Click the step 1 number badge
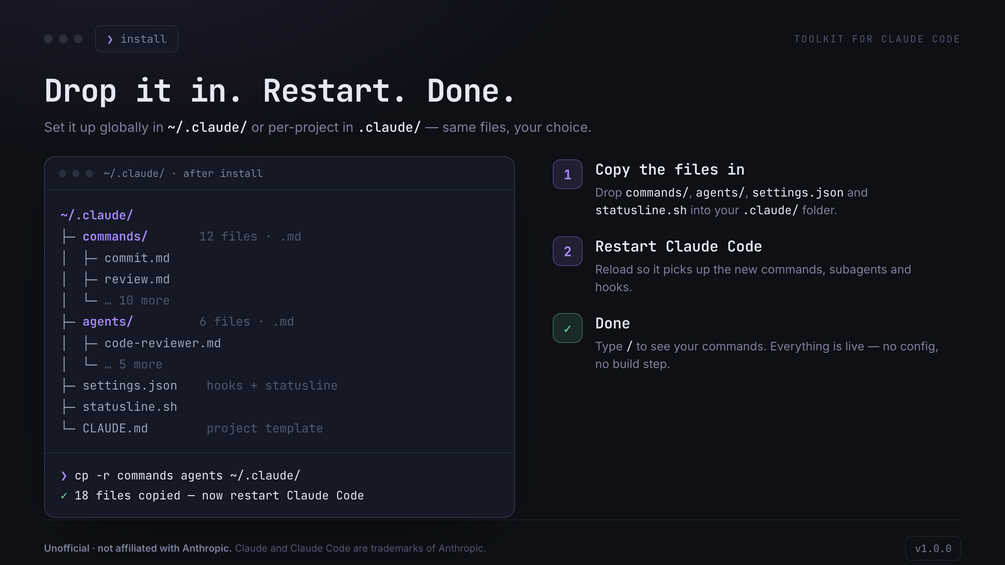The width and height of the screenshot is (1005, 565). point(567,174)
